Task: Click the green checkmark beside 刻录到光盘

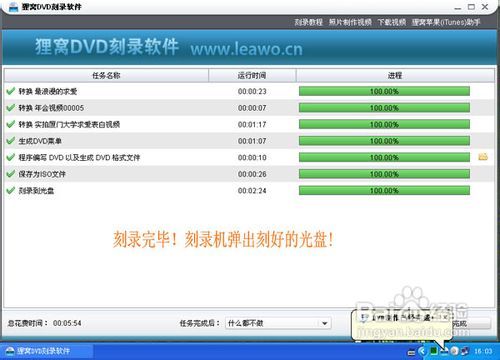Action: [x=11, y=190]
